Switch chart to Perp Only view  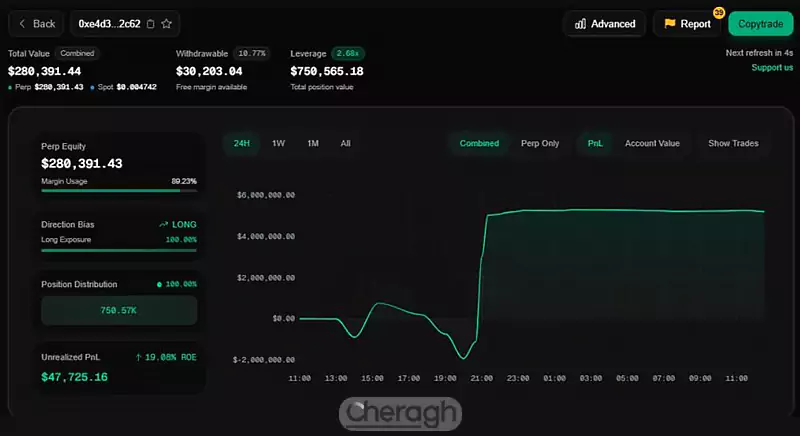coord(540,143)
